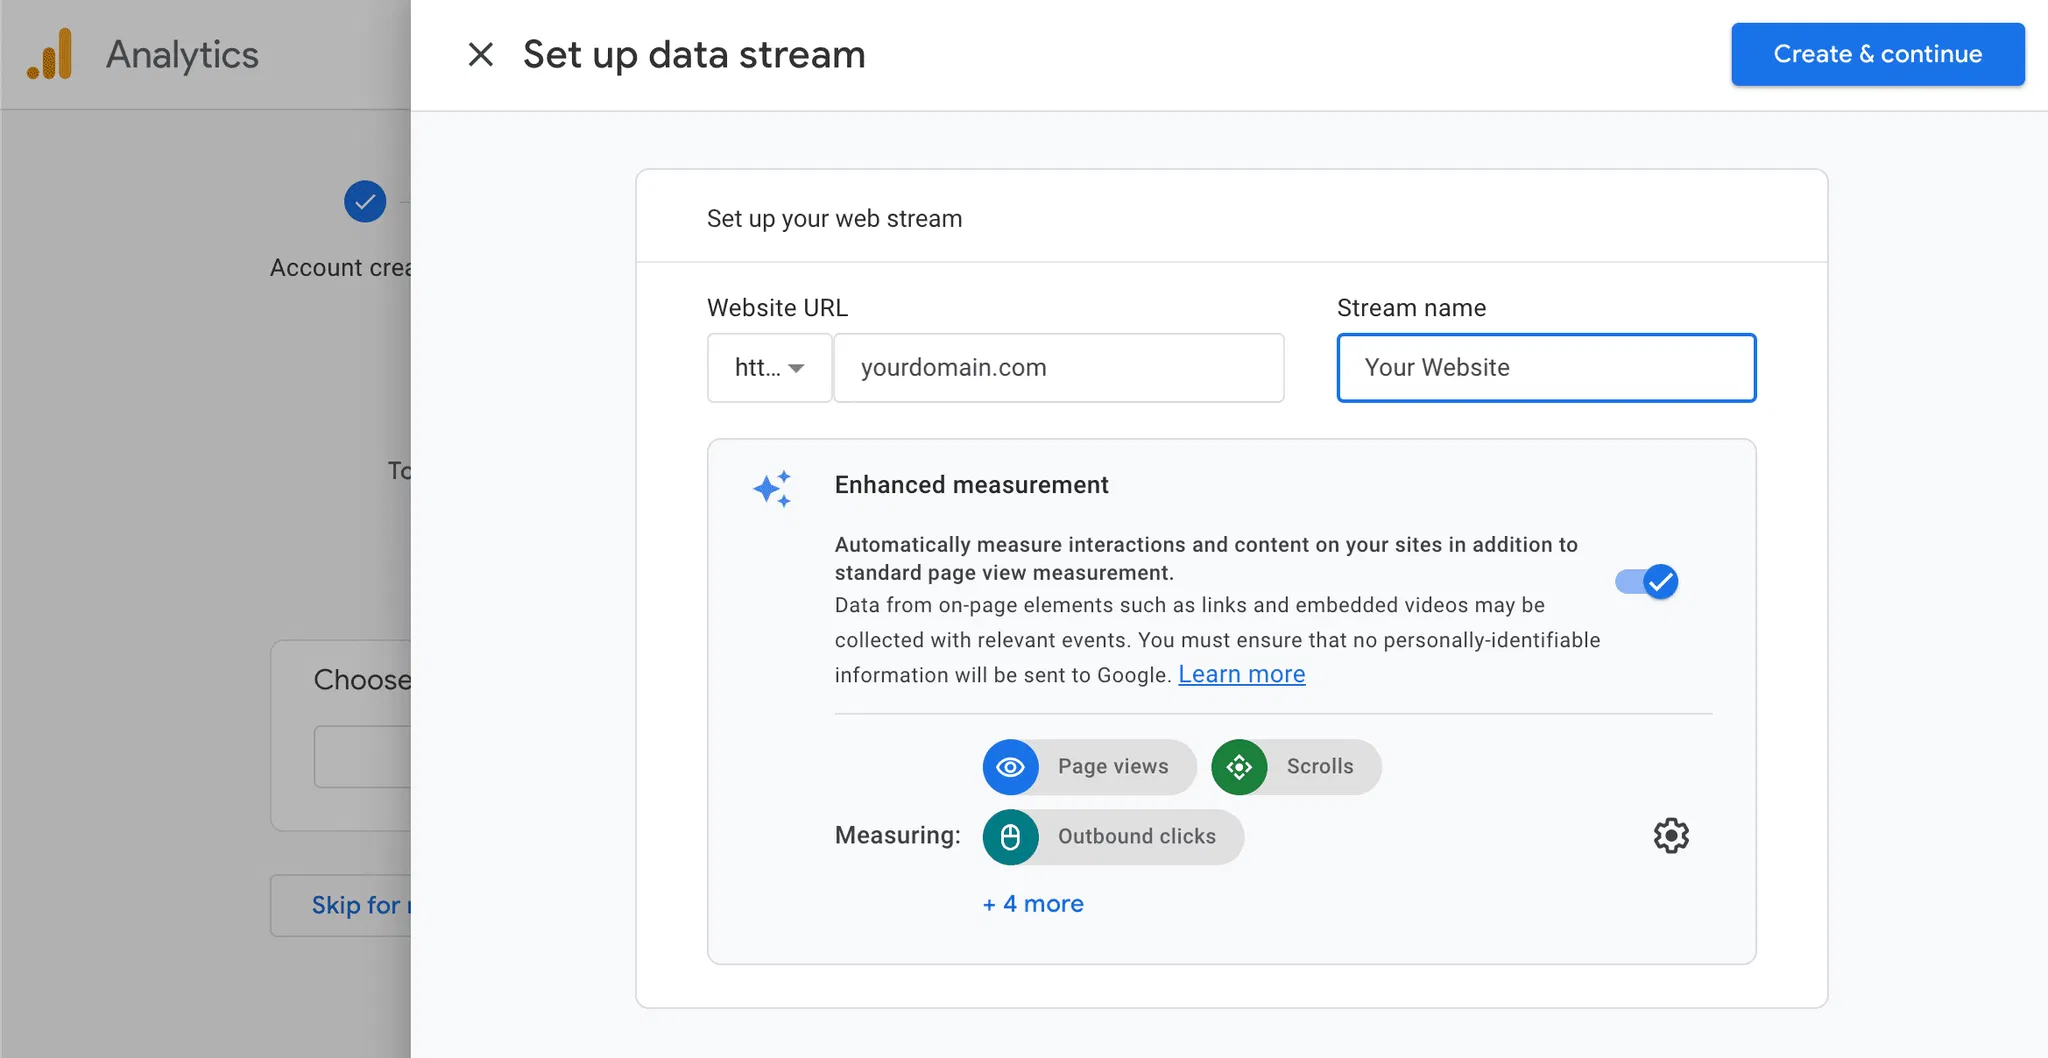
Task: Open the Learn more link
Action: pyautogui.click(x=1241, y=675)
